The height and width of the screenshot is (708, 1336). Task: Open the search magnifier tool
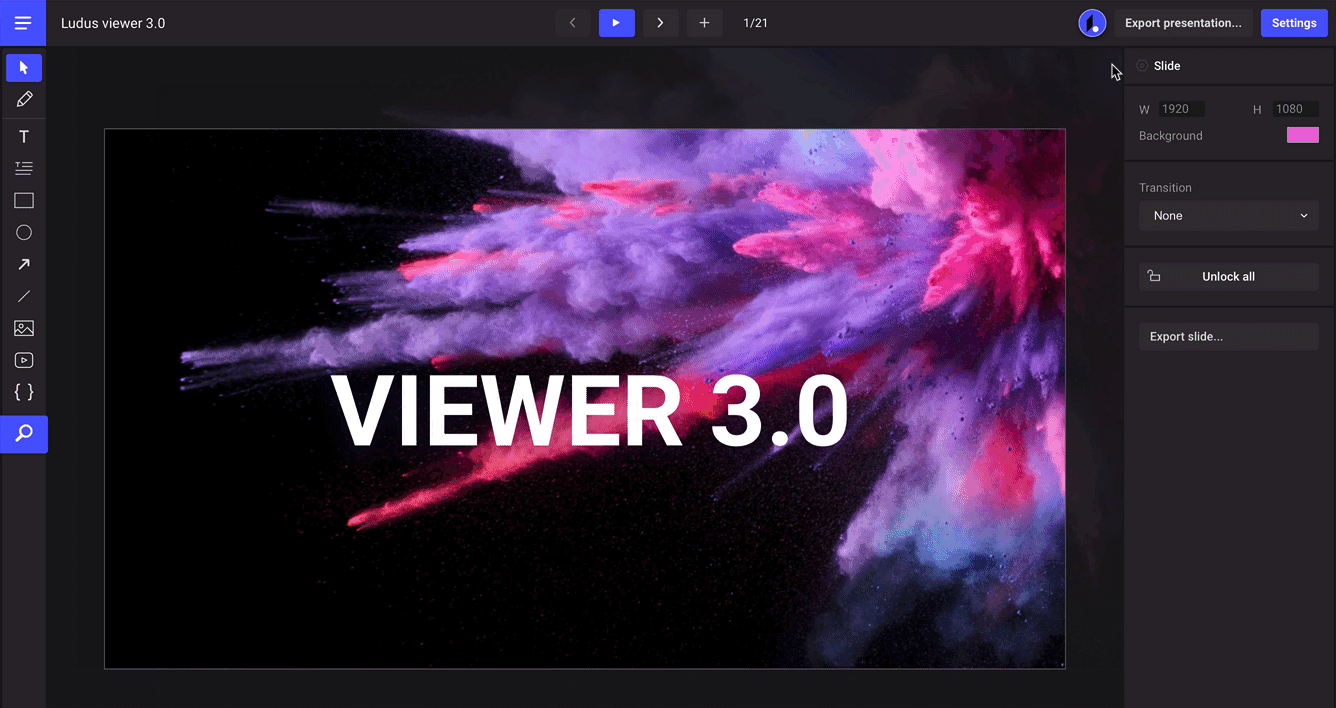(24, 434)
